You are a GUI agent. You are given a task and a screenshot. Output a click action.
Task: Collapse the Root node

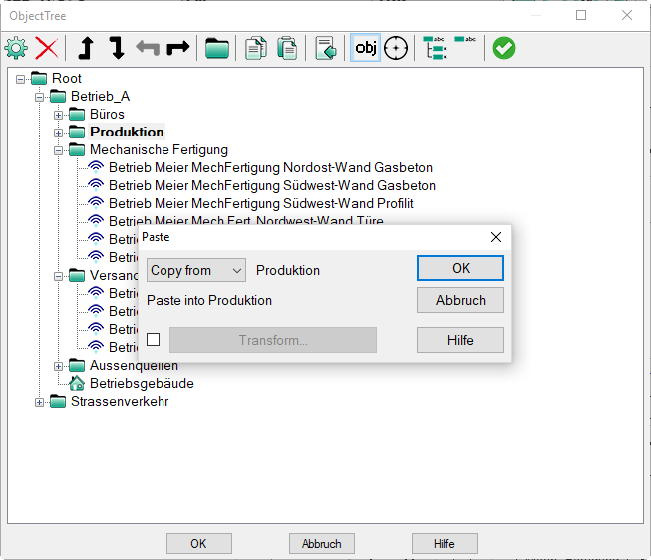[20, 79]
